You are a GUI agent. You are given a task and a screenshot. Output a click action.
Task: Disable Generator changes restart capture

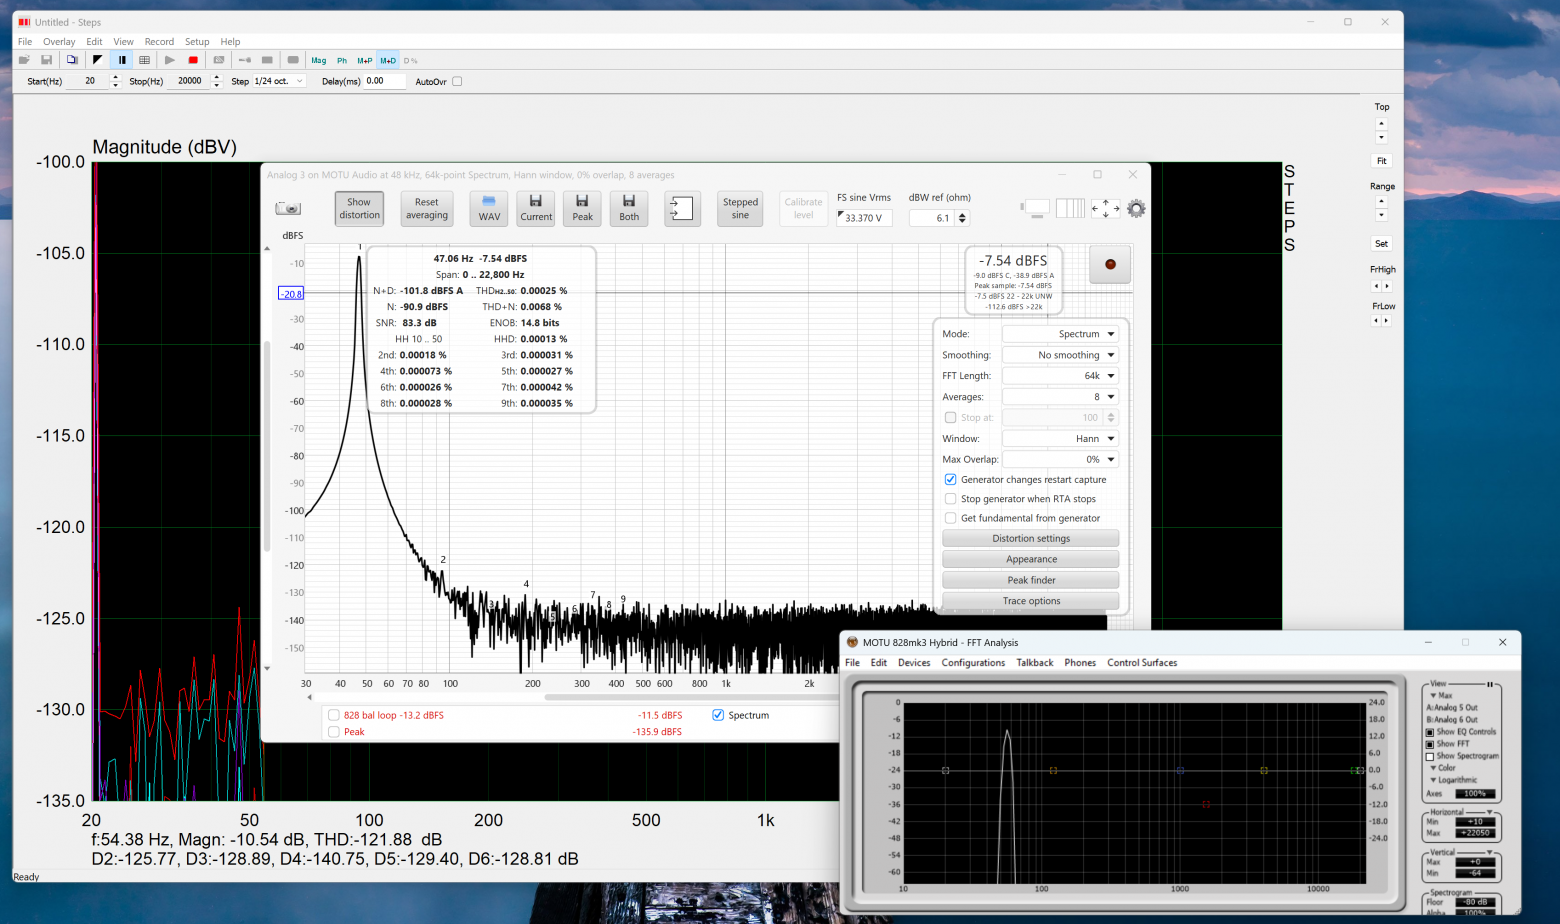coord(951,480)
